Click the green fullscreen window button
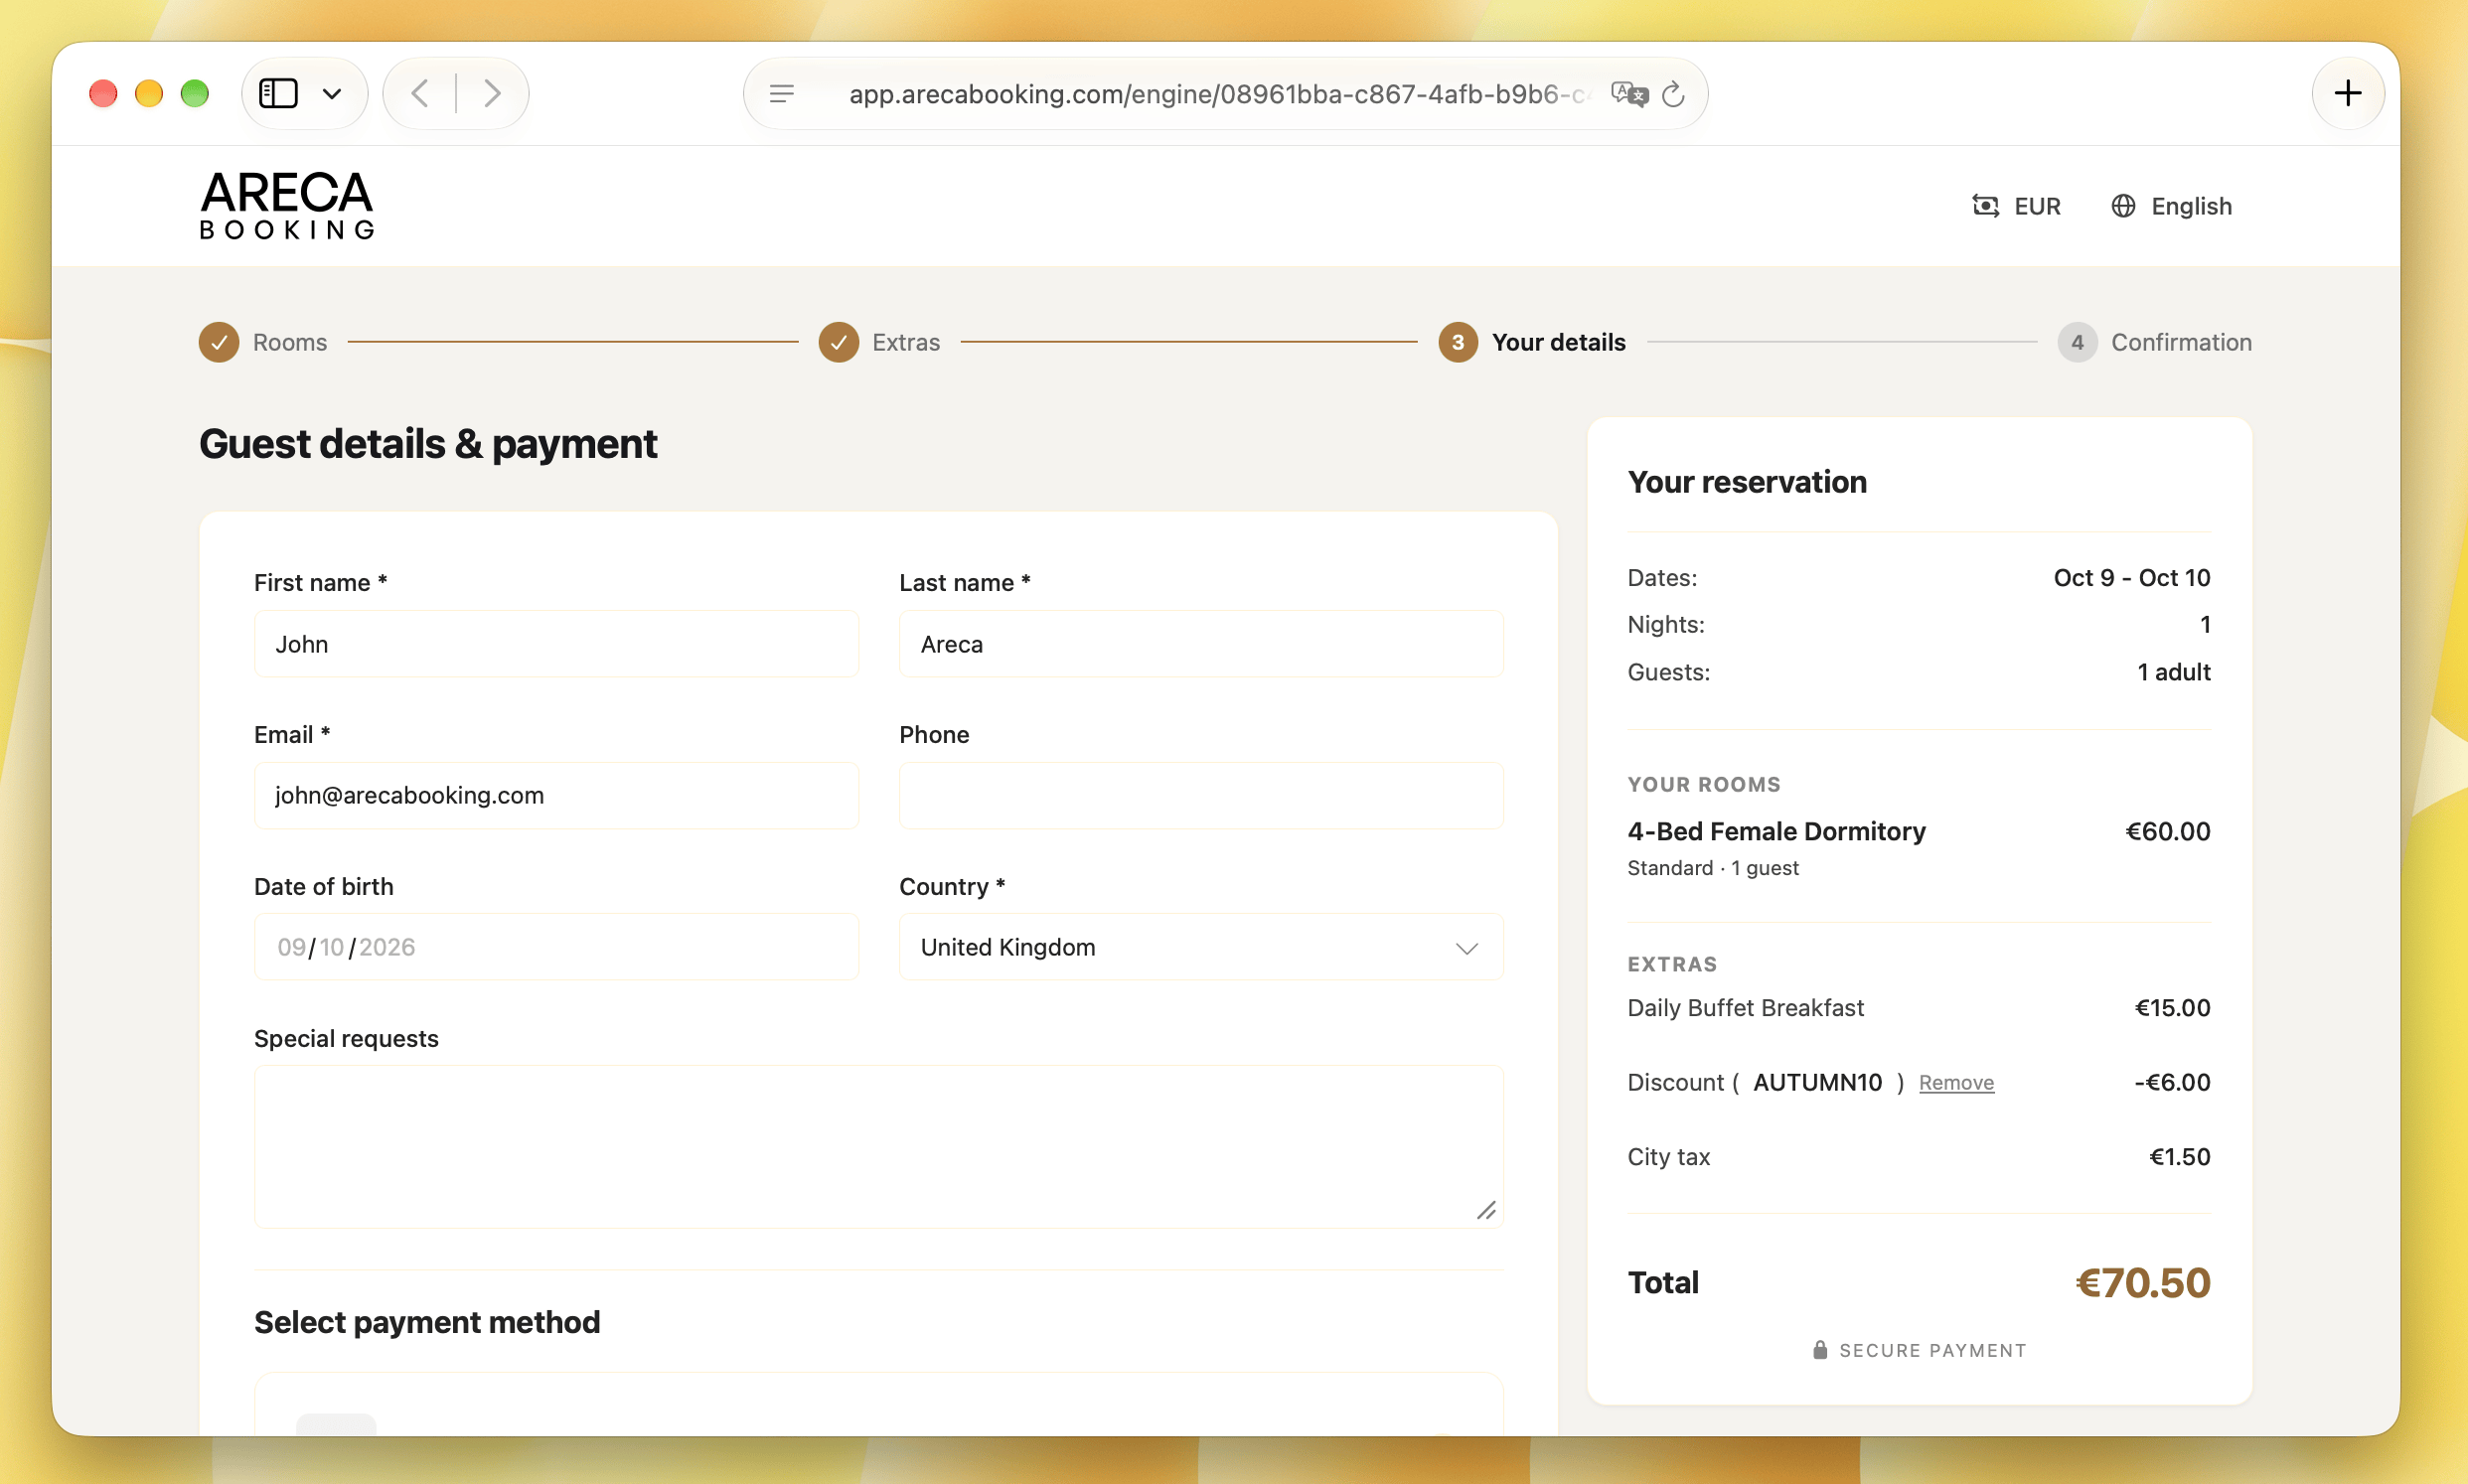Image resolution: width=2468 pixels, height=1484 pixels. 195,94
